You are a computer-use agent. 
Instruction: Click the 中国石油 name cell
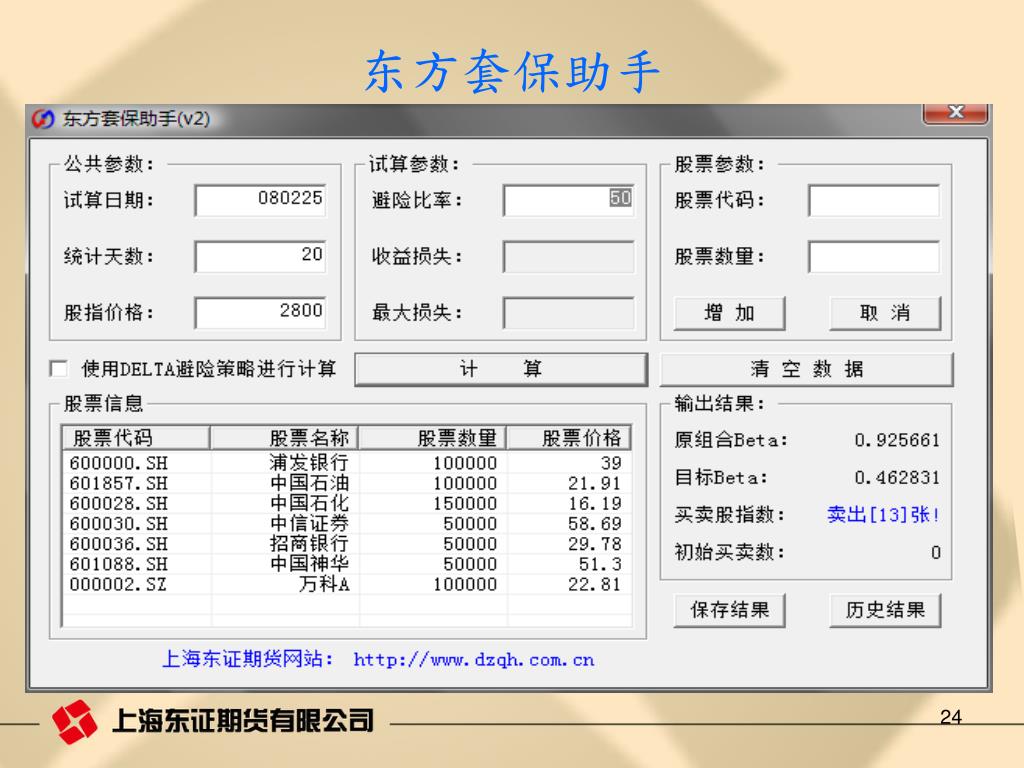(x=310, y=483)
